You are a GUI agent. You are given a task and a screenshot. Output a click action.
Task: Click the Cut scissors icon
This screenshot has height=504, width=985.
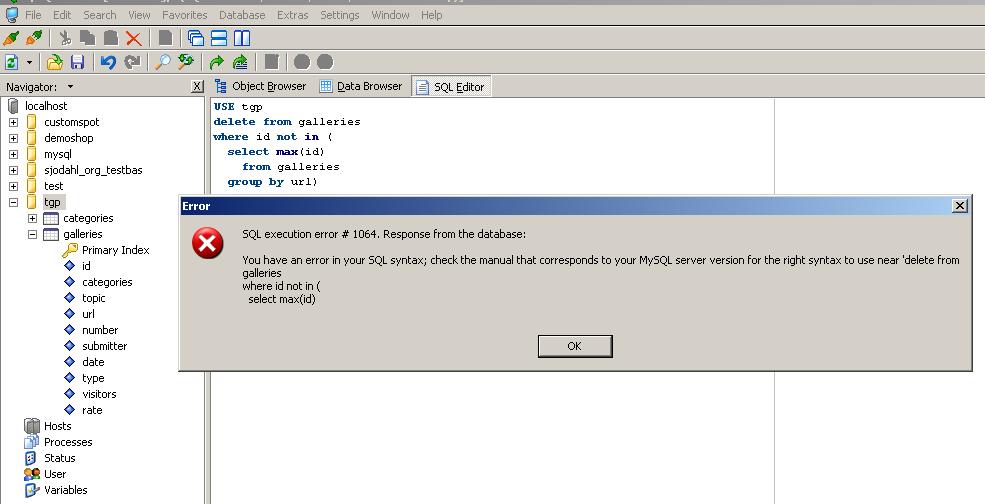[x=65, y=38]
